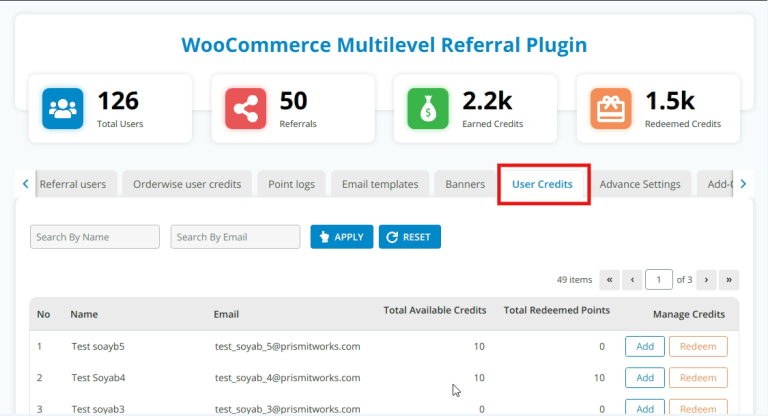Open the Banners tab

[465, 184]
